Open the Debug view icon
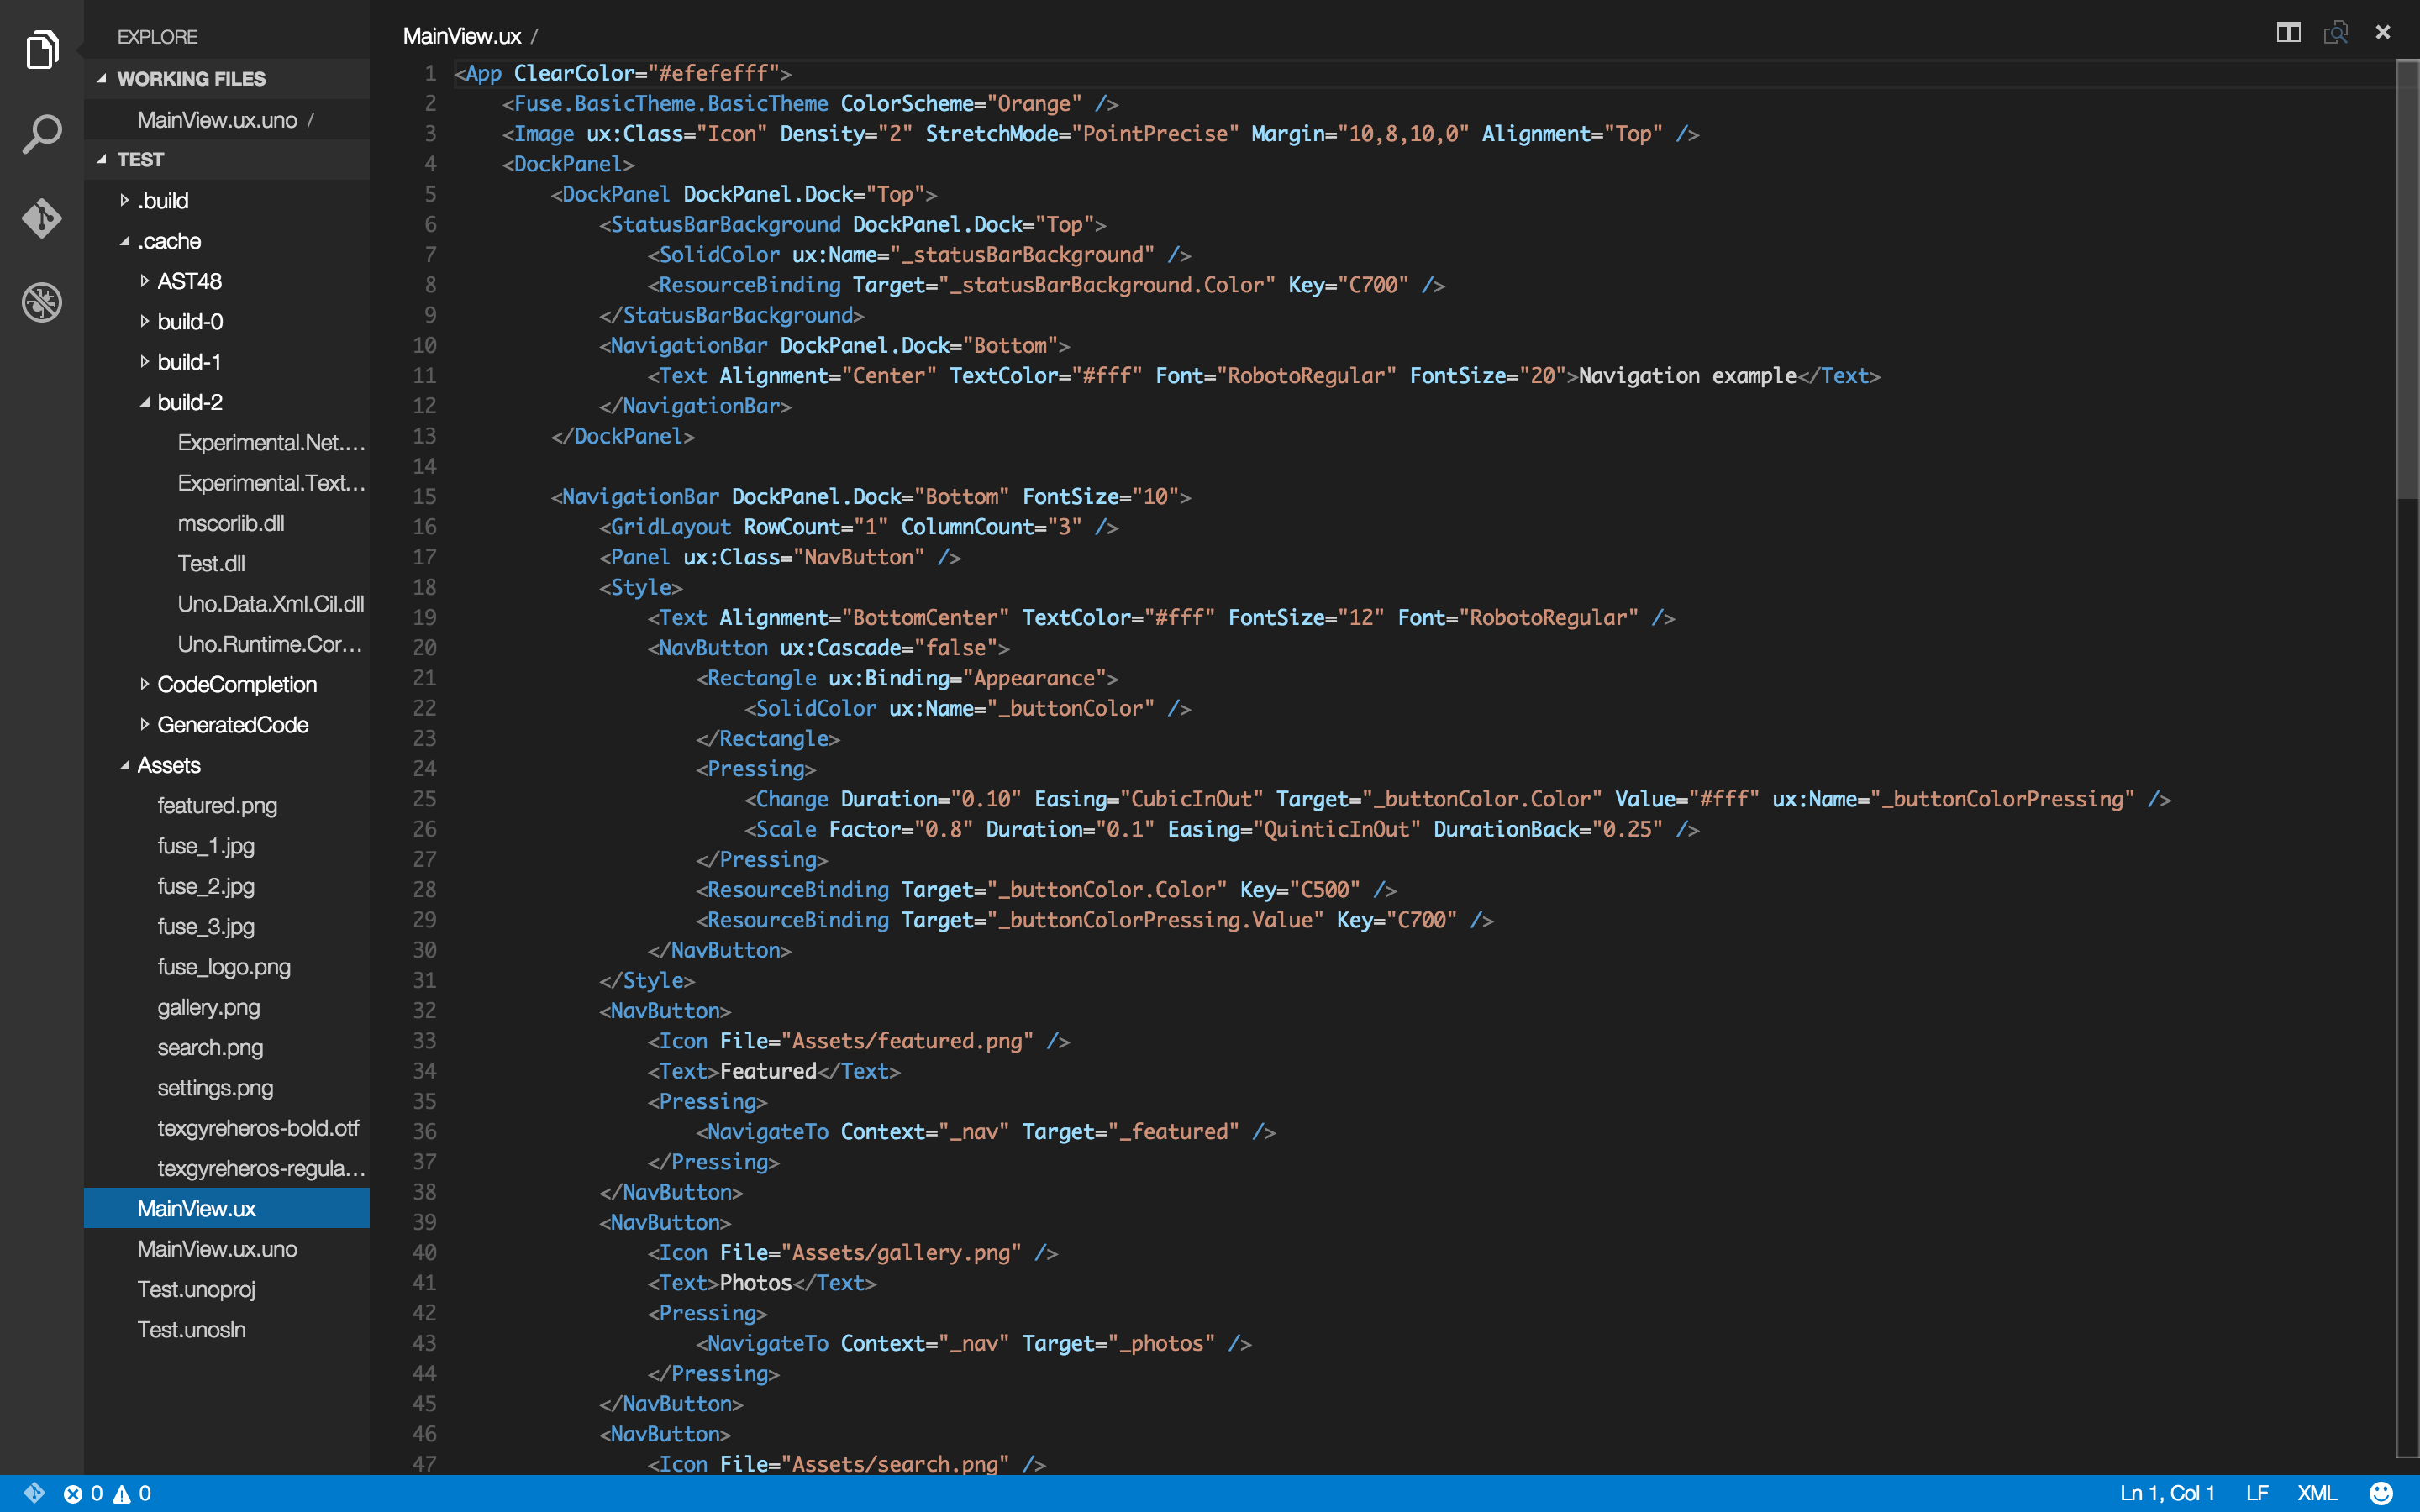Viewport: 2420px width, 1512px height. coord(41,302)
